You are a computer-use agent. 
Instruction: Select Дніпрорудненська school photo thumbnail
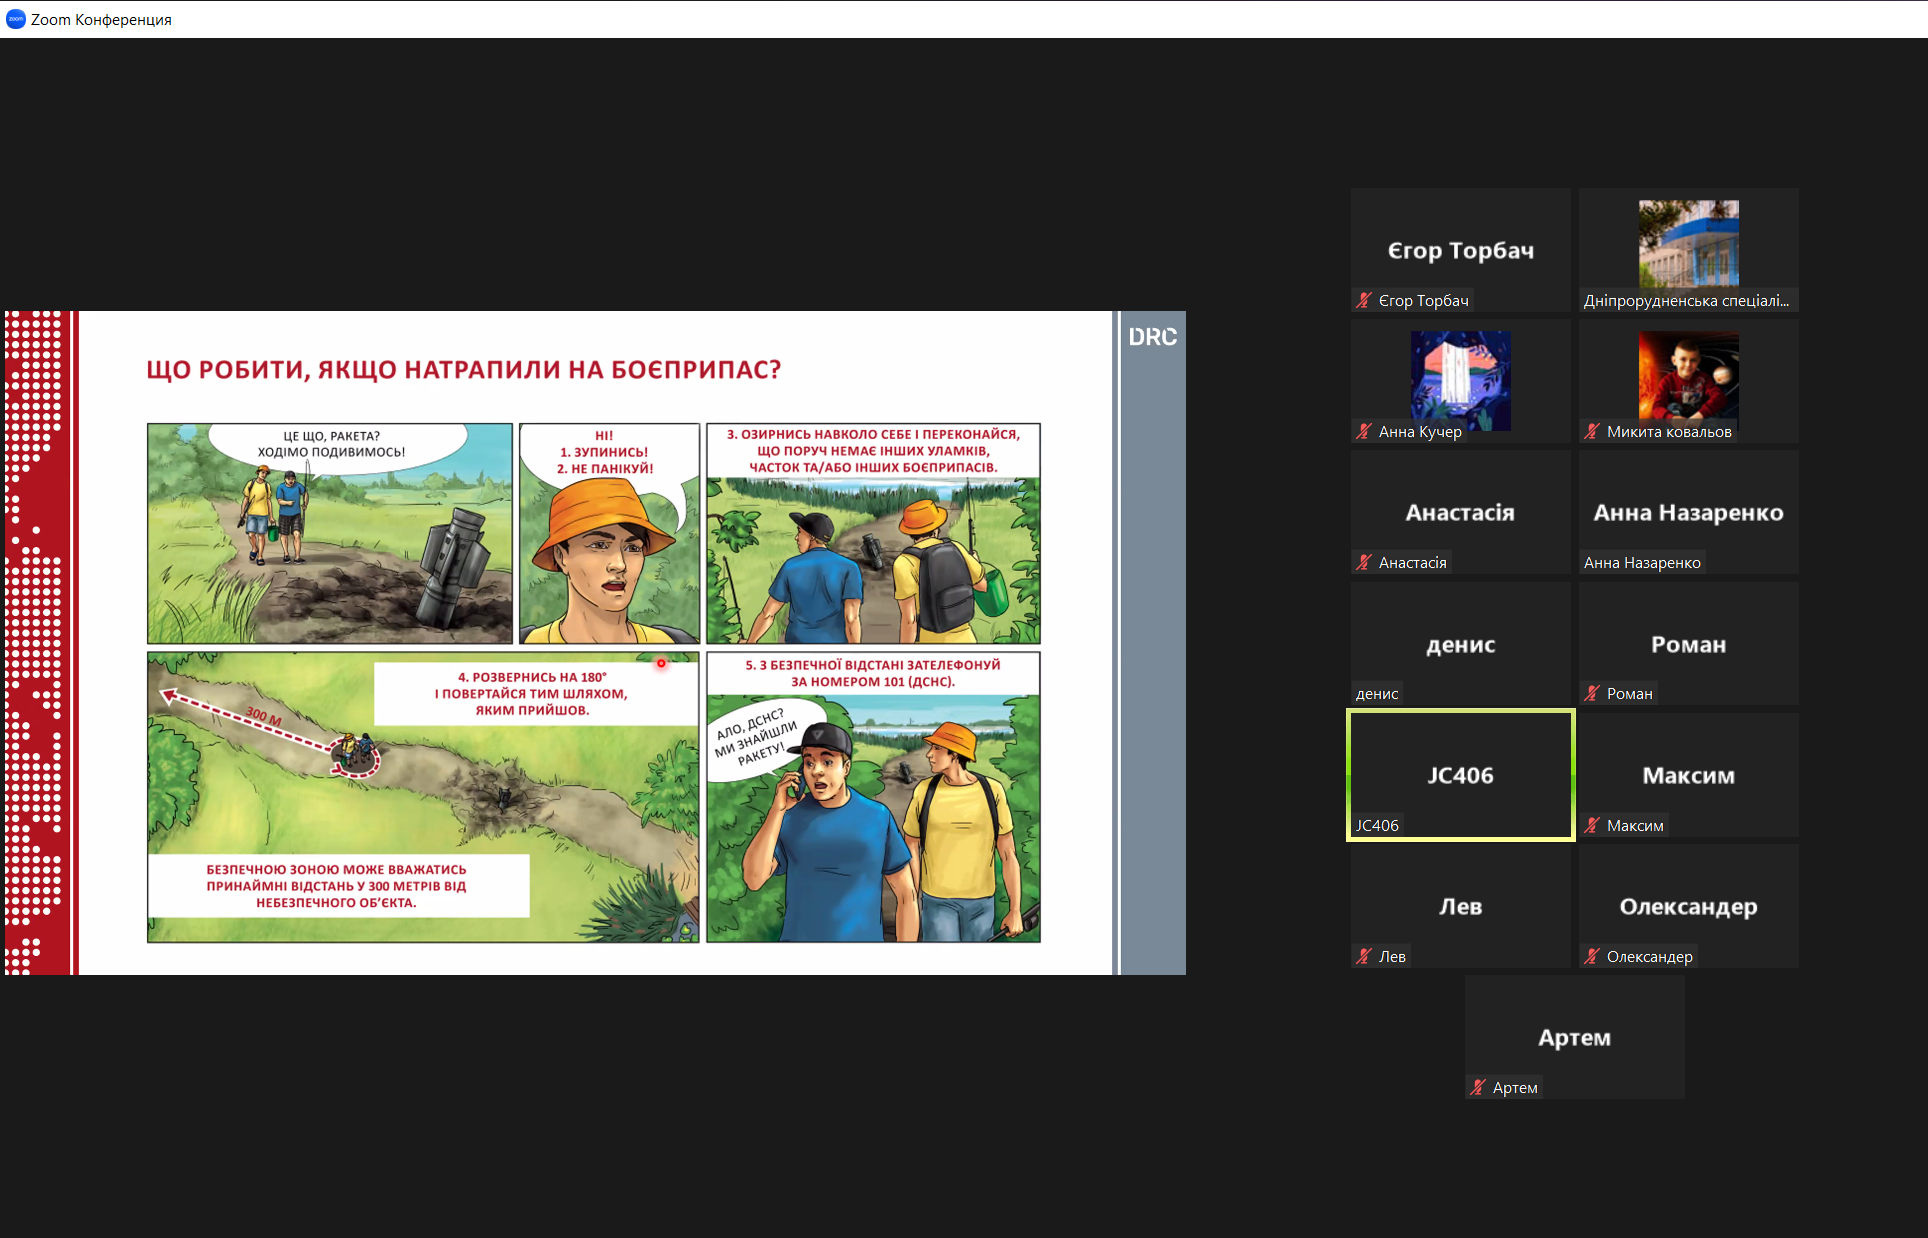click(x=1688, y=243)
